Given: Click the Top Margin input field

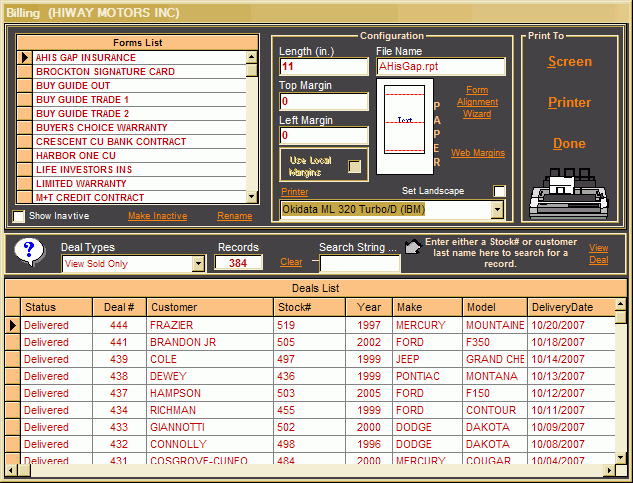Looking at the screenshot, I should pos(324,101).
